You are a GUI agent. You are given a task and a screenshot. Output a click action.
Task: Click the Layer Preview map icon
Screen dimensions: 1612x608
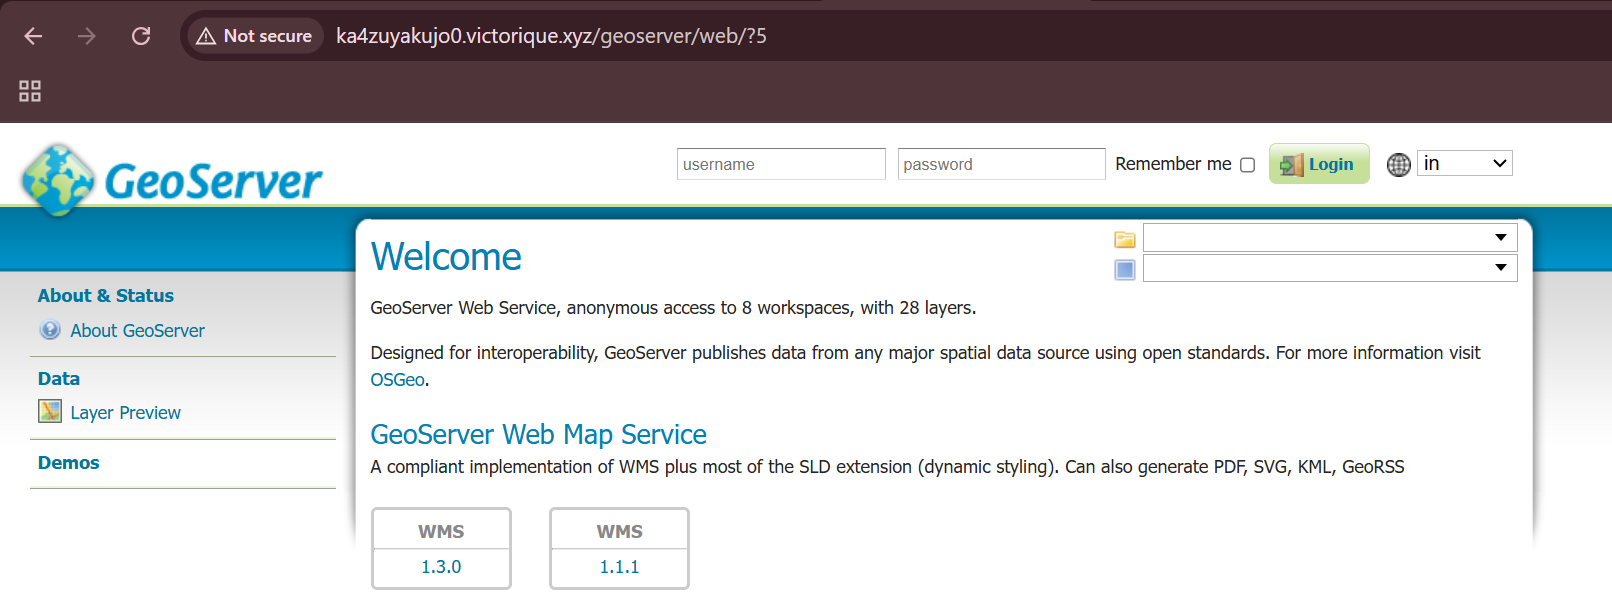(x=50, y=411)
